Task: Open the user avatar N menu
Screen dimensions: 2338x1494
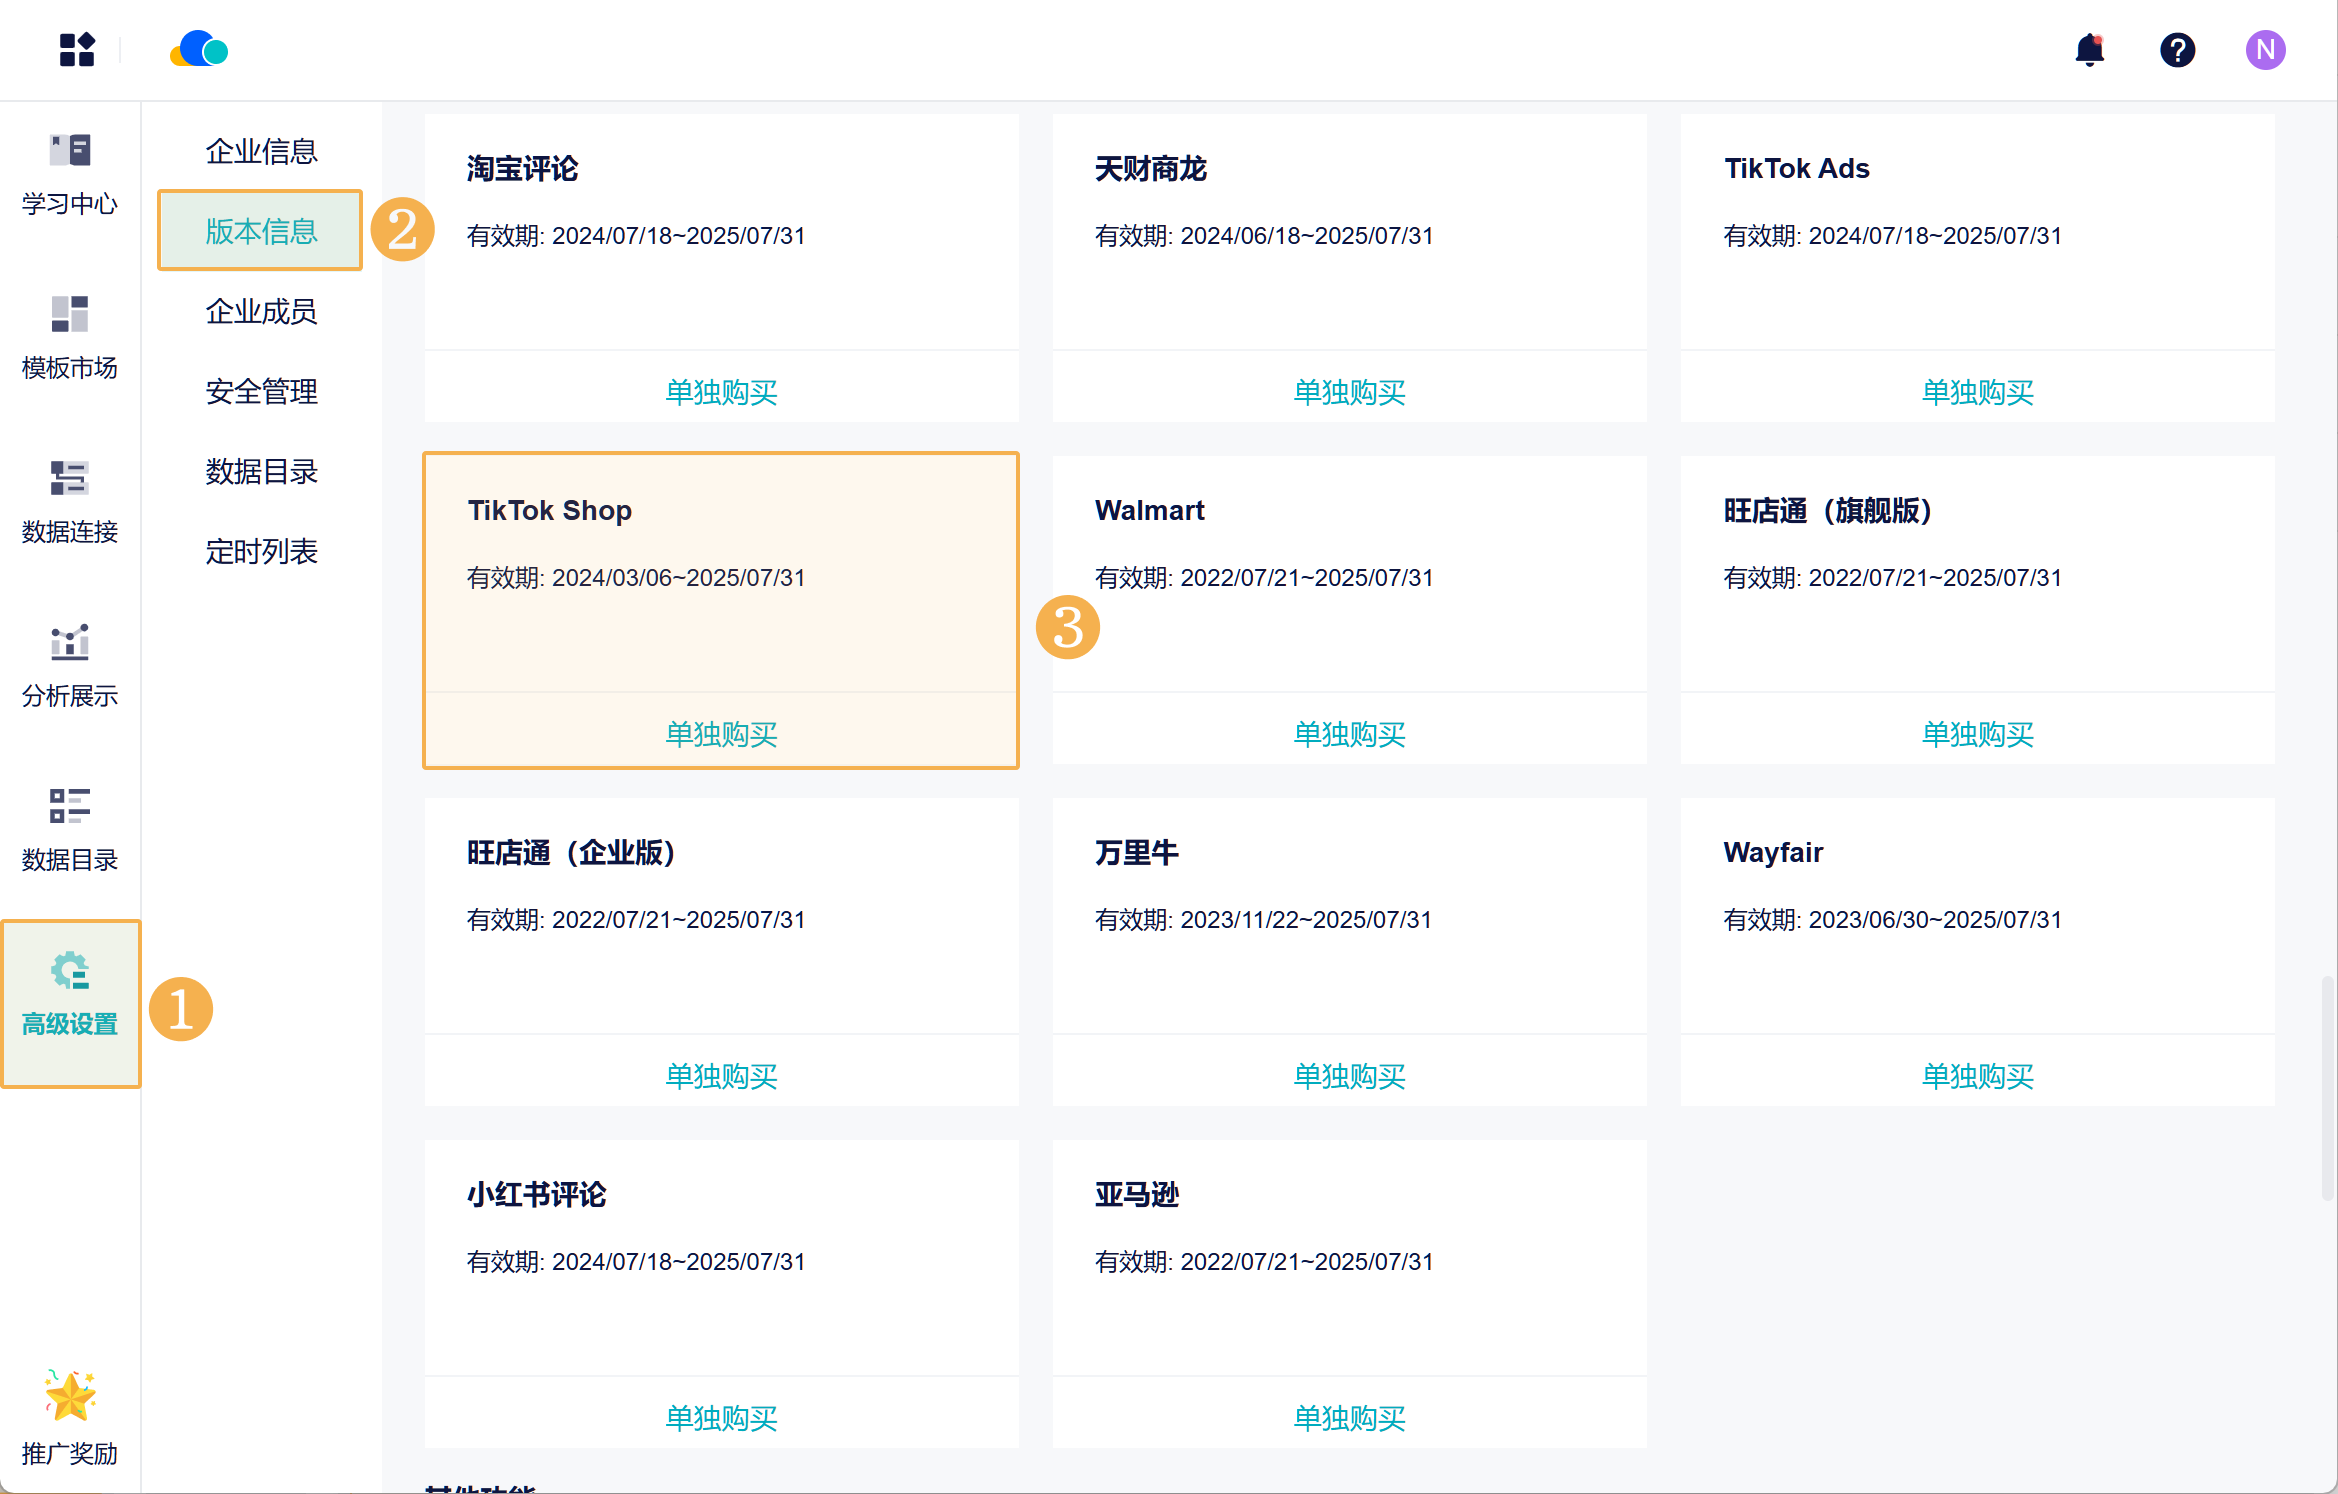Action: 2265,50
